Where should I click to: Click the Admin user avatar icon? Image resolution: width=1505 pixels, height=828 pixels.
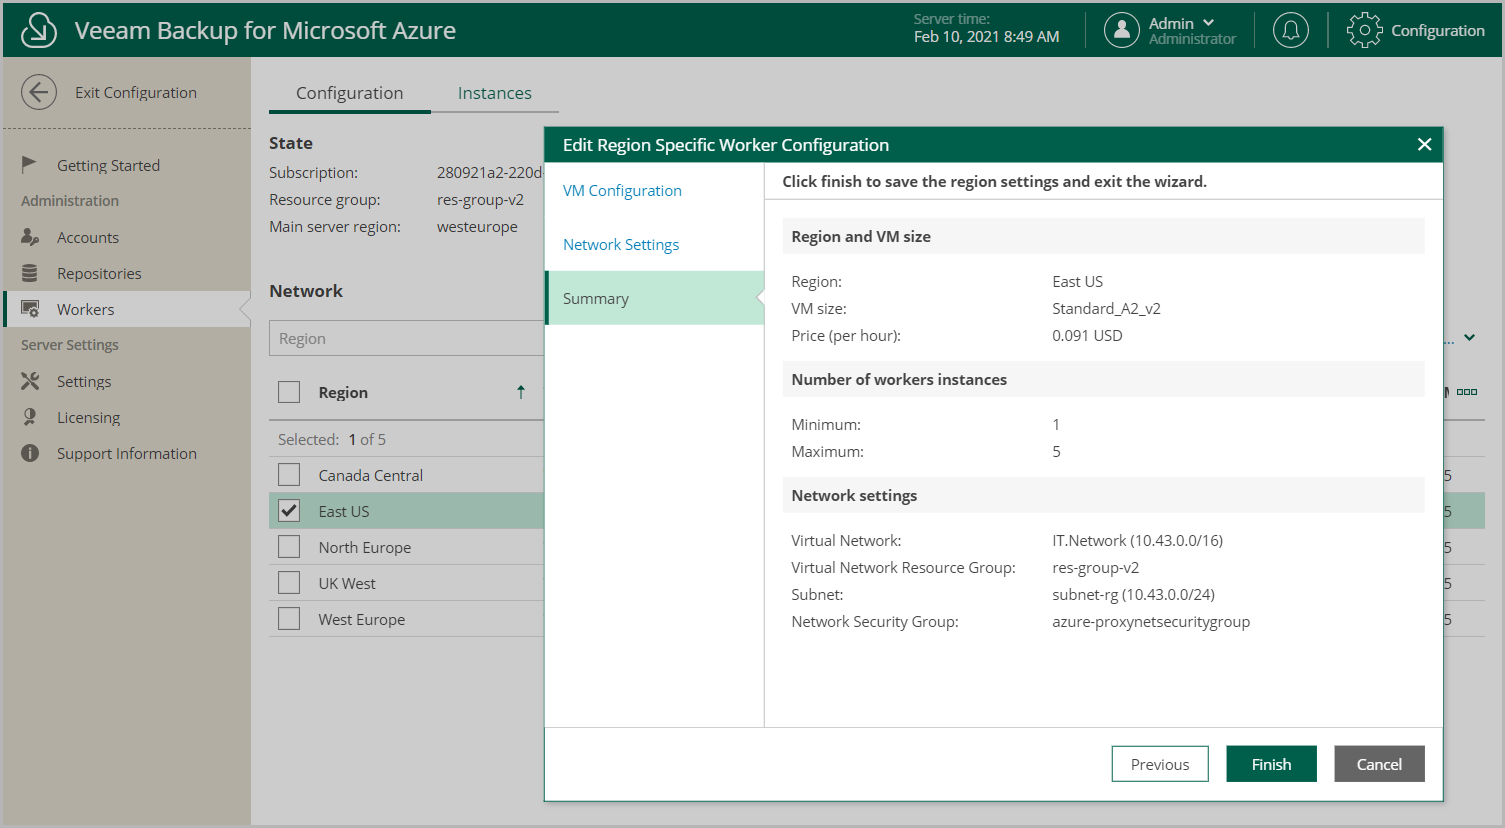click(x=1122, y=30)
